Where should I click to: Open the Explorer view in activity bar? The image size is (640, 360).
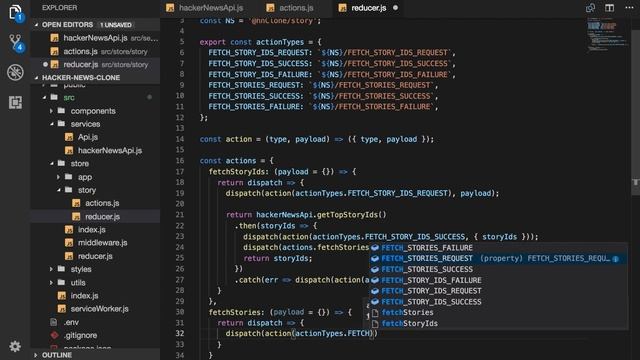15,13
